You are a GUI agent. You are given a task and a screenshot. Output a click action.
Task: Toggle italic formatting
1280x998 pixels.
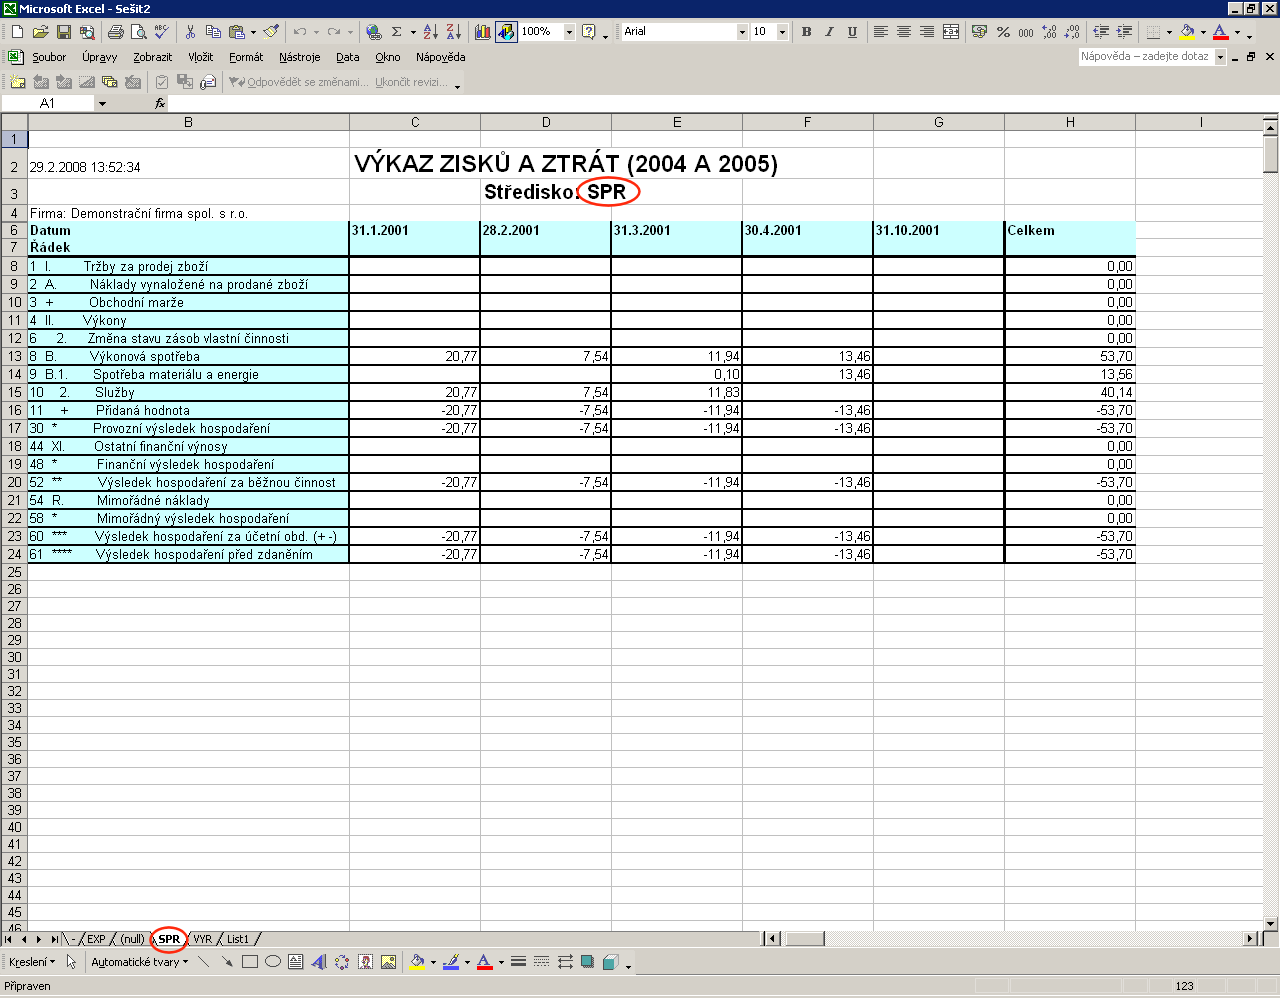click(x=829, y=32)
